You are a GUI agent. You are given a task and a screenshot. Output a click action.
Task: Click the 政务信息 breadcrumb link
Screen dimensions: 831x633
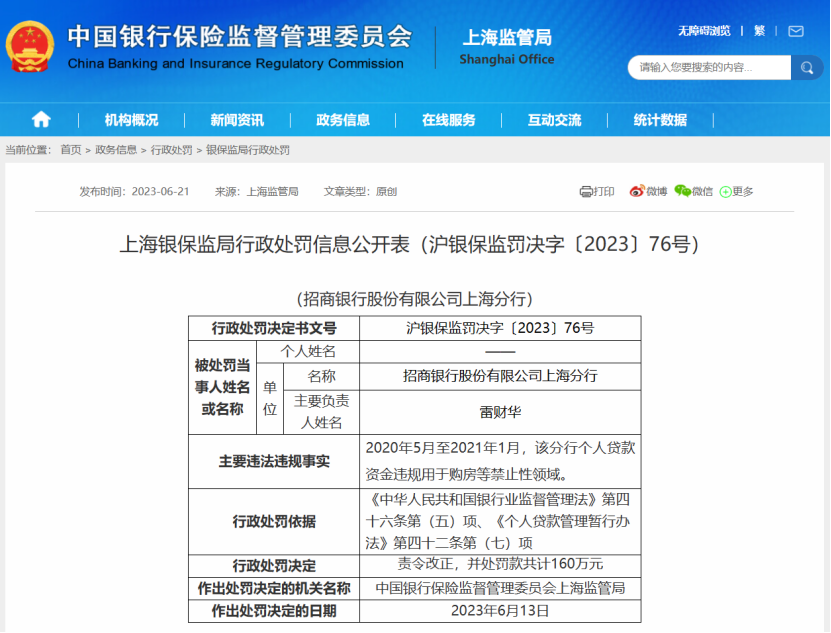116,150
